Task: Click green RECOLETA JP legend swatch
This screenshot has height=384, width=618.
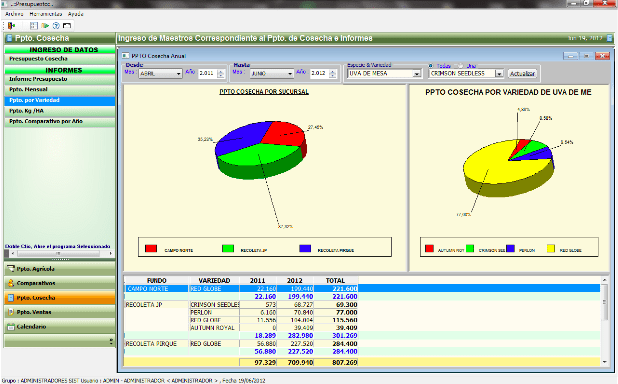Action: (228, 248)
